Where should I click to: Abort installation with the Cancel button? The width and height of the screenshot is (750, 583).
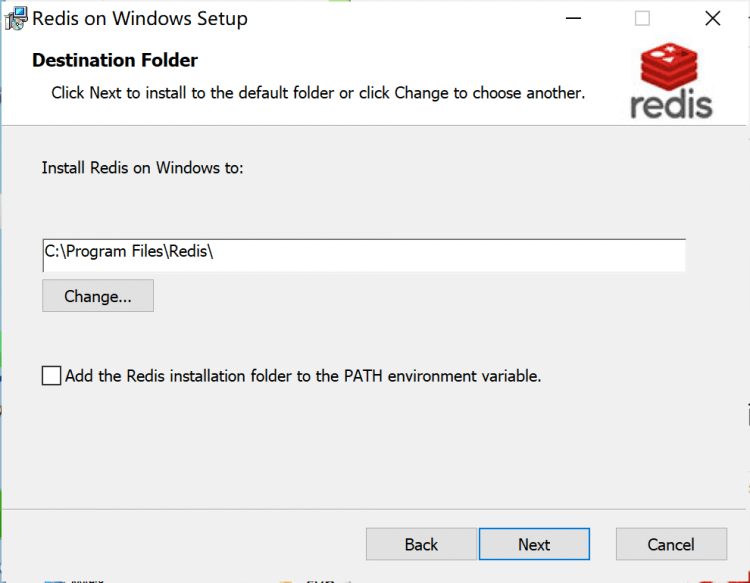pyautogui.click(x=670, y=544)
